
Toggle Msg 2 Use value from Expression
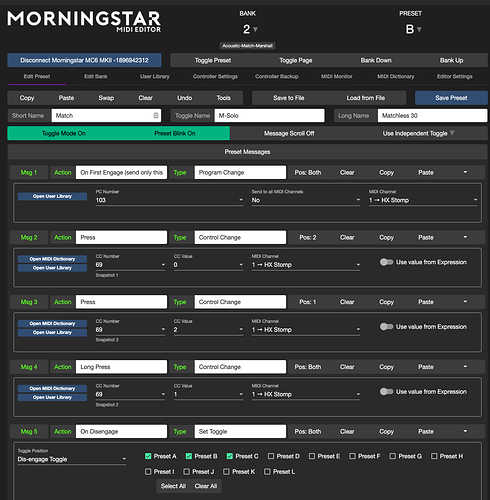click(386, 262)
